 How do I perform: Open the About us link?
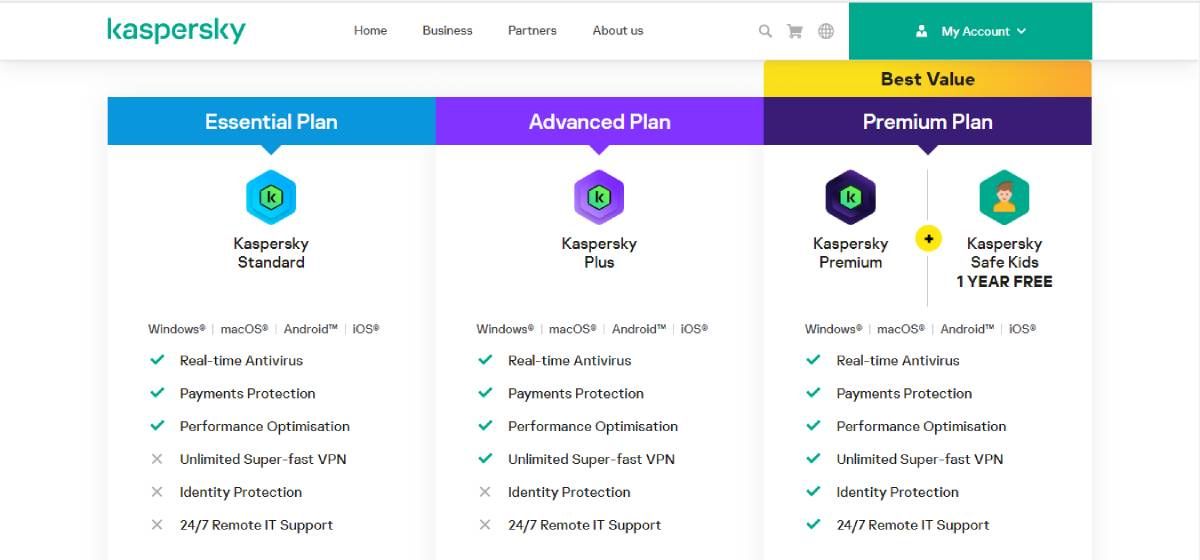coord(618,30)
